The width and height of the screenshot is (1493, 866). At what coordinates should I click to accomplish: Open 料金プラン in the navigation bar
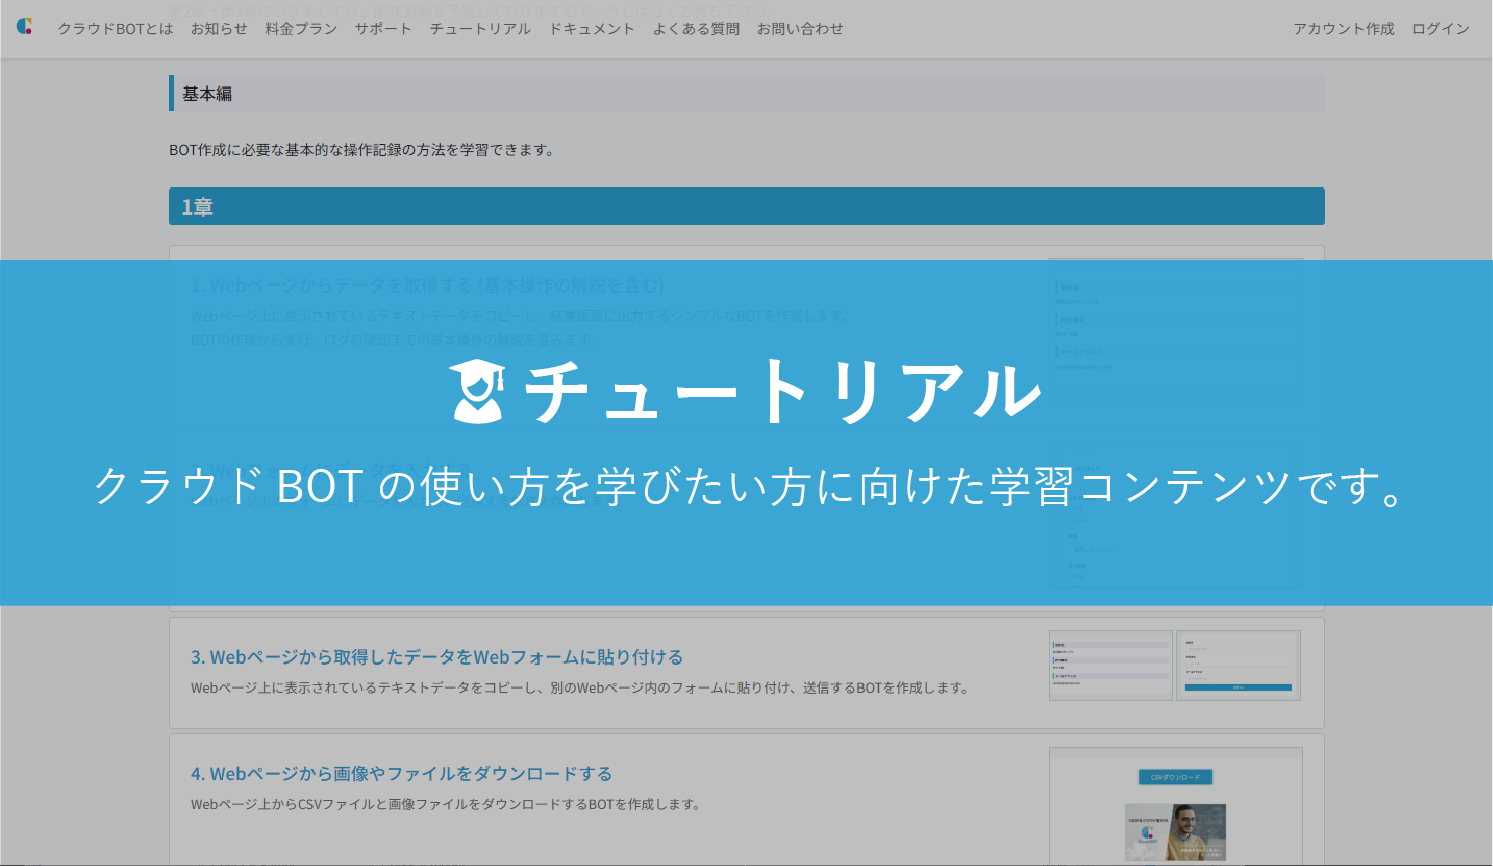tap(301, 29)
